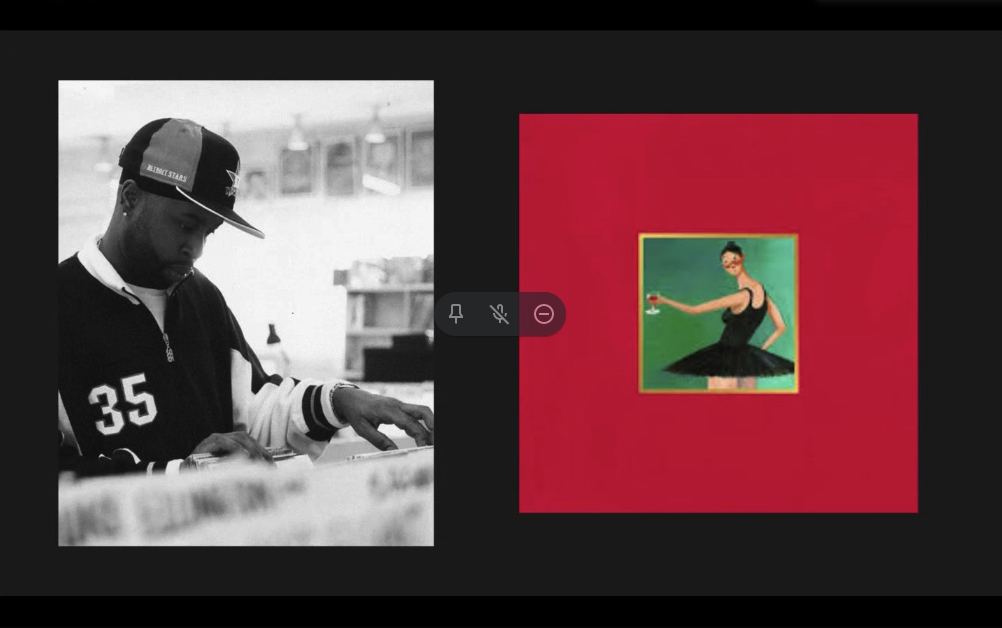This screenshot has width=1002, height=628.
Task: Remove the participant with the minus icon
Action: pos(544,314)
